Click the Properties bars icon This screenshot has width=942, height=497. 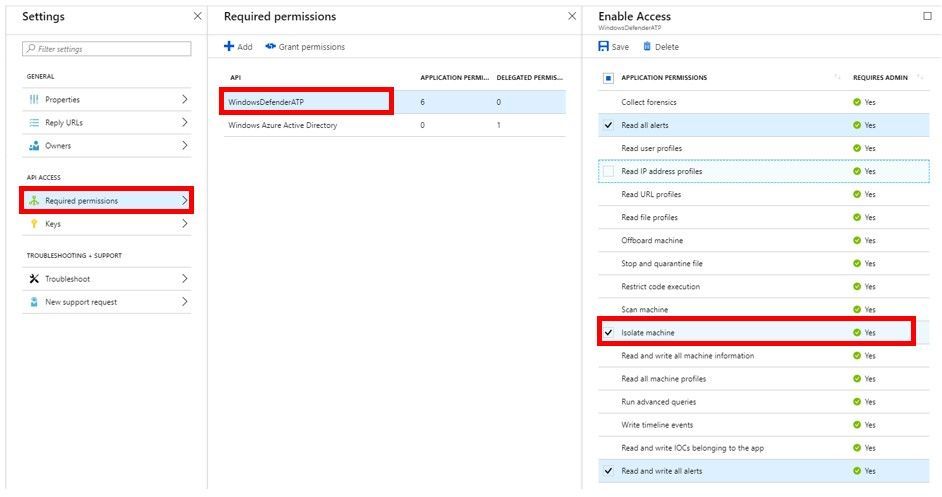34,100
